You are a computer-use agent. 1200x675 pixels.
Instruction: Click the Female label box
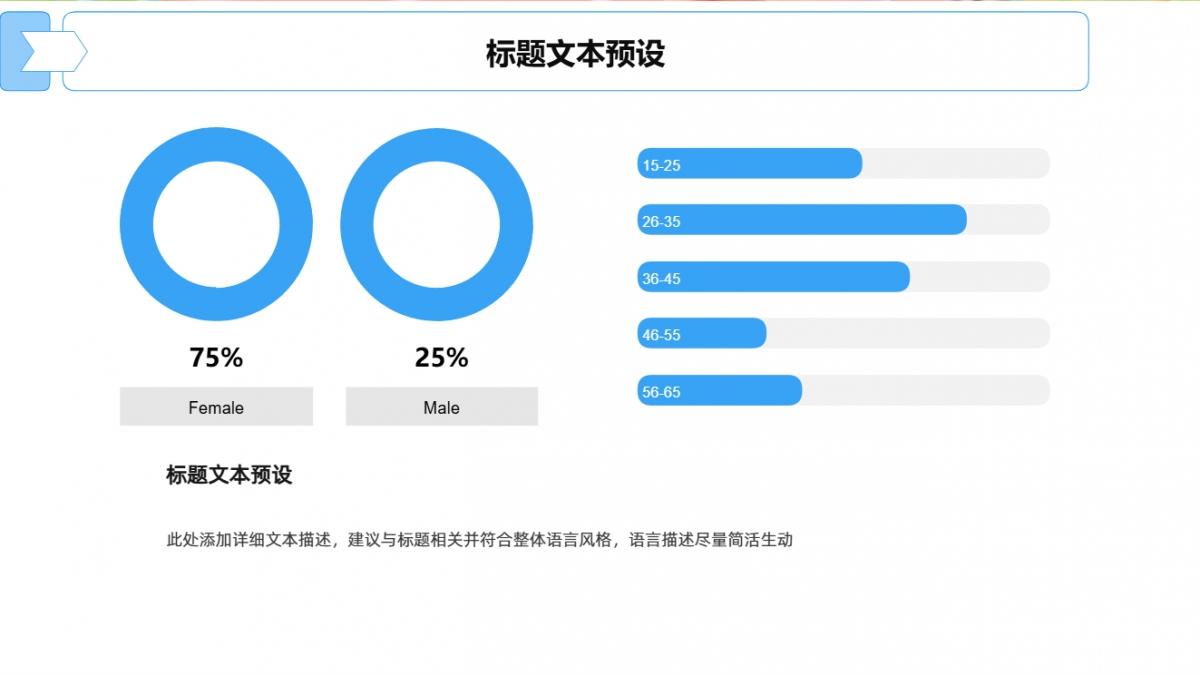pos(216,407)
